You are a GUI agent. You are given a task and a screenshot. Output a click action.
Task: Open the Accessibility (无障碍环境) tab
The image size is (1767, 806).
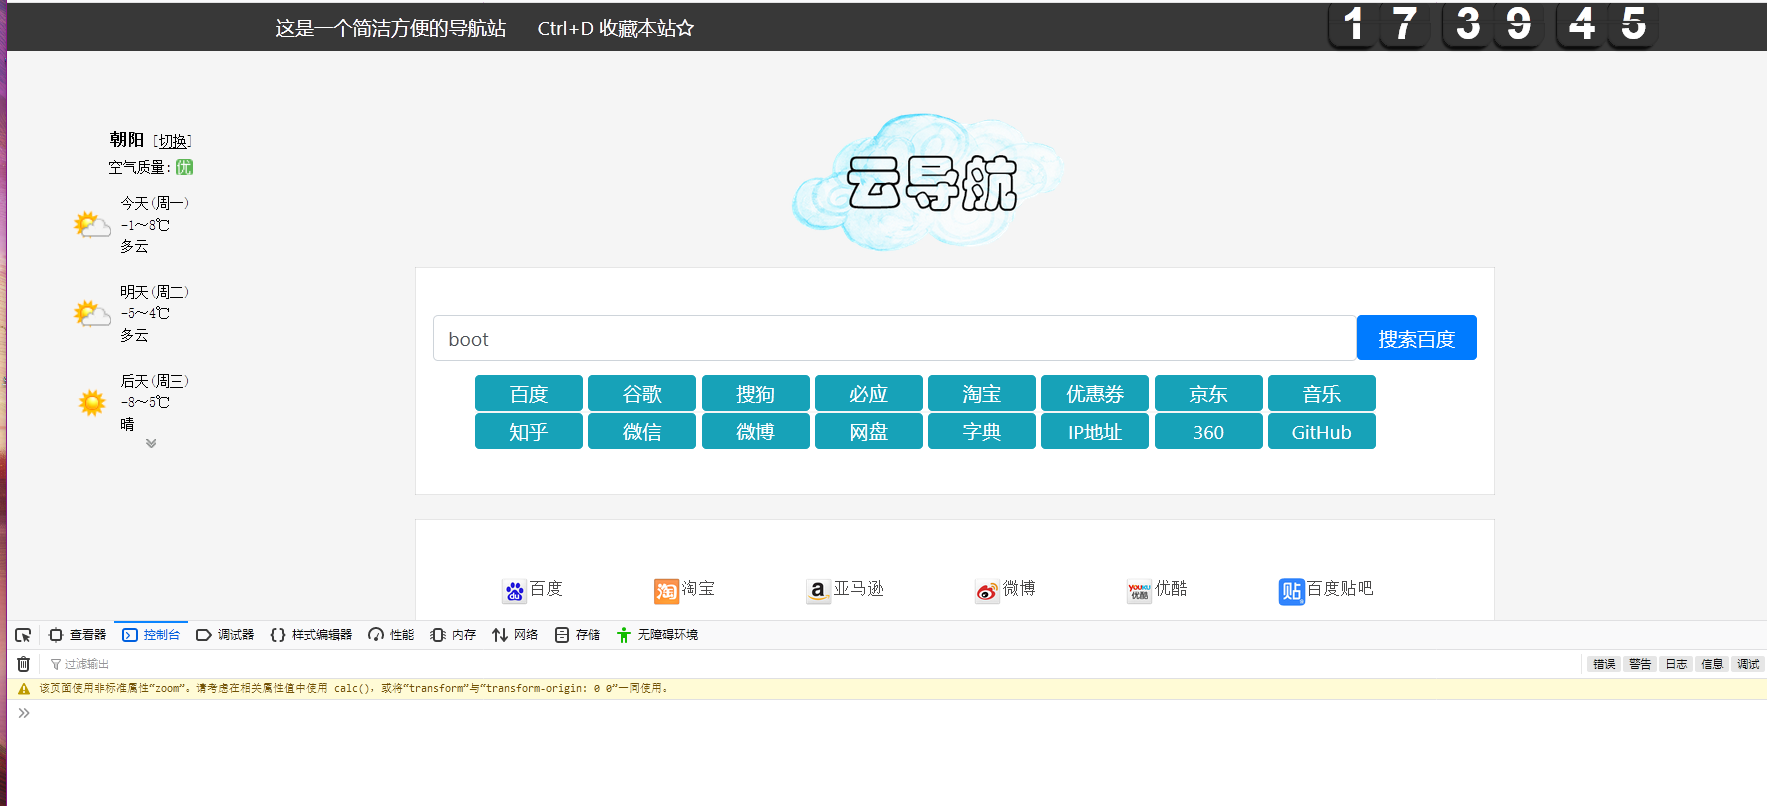(x=657, y=635)
